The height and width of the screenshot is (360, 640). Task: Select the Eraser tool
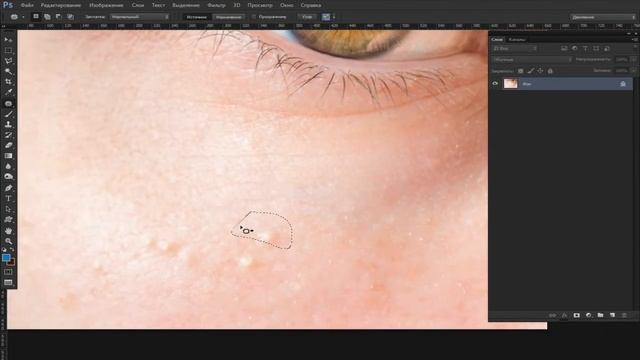click(8, 145)
